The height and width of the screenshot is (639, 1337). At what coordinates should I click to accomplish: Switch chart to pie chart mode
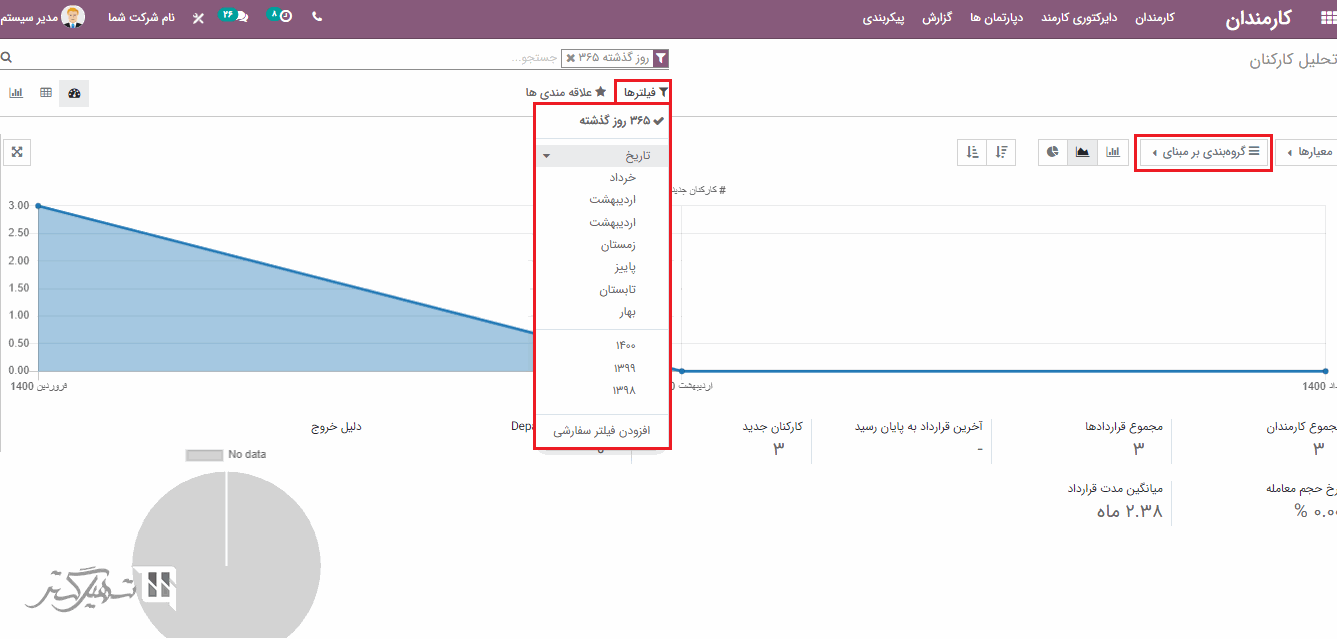pyautogui.click(x=1053, y=152)
